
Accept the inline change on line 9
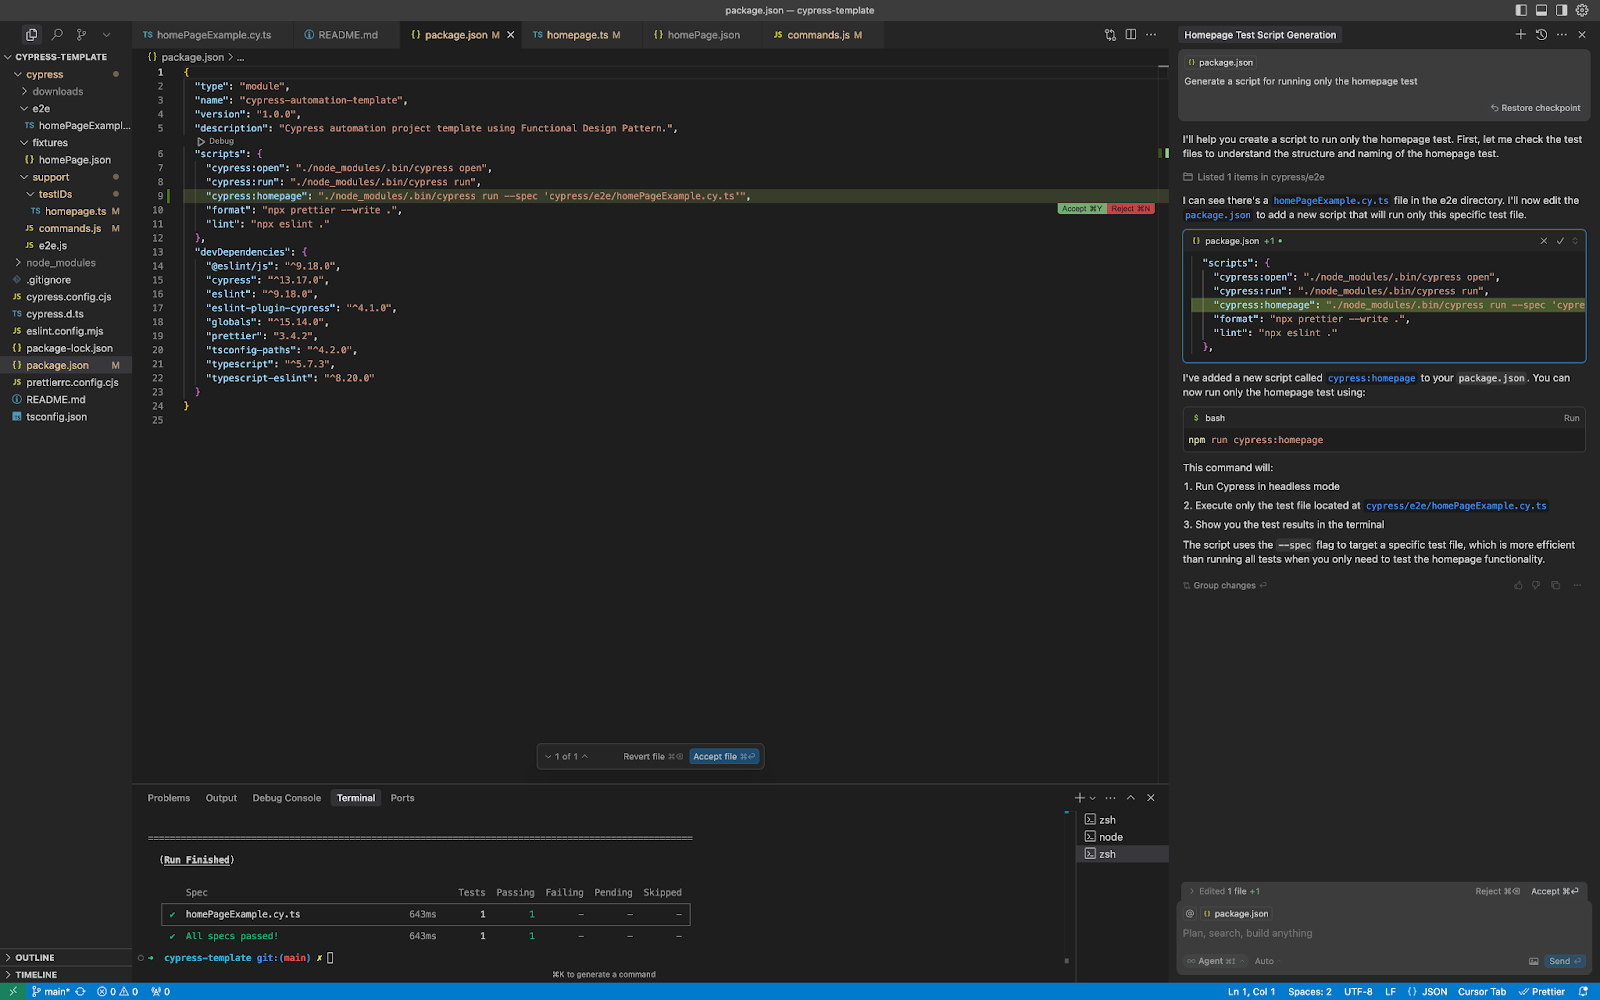click(1082, 208)
